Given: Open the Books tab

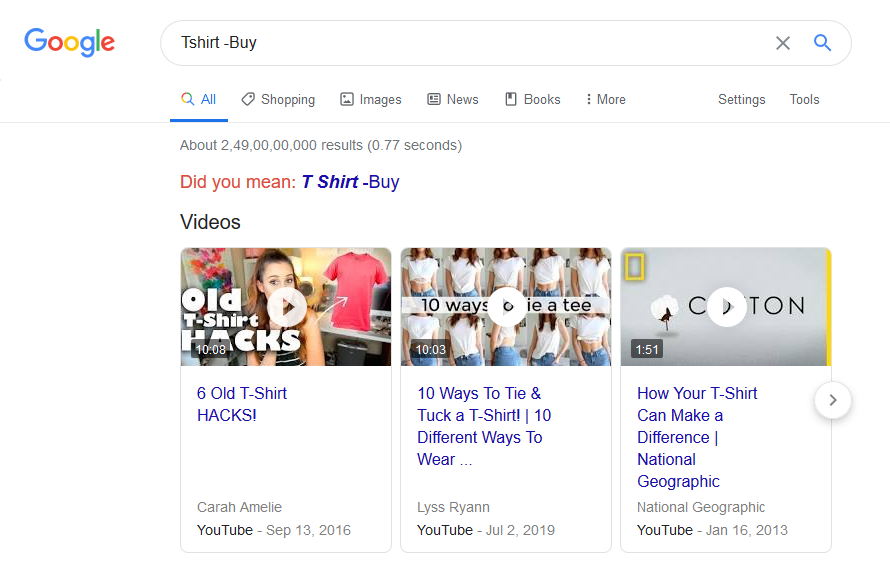Looking at the screenshot, I should (x=533, y=100).
